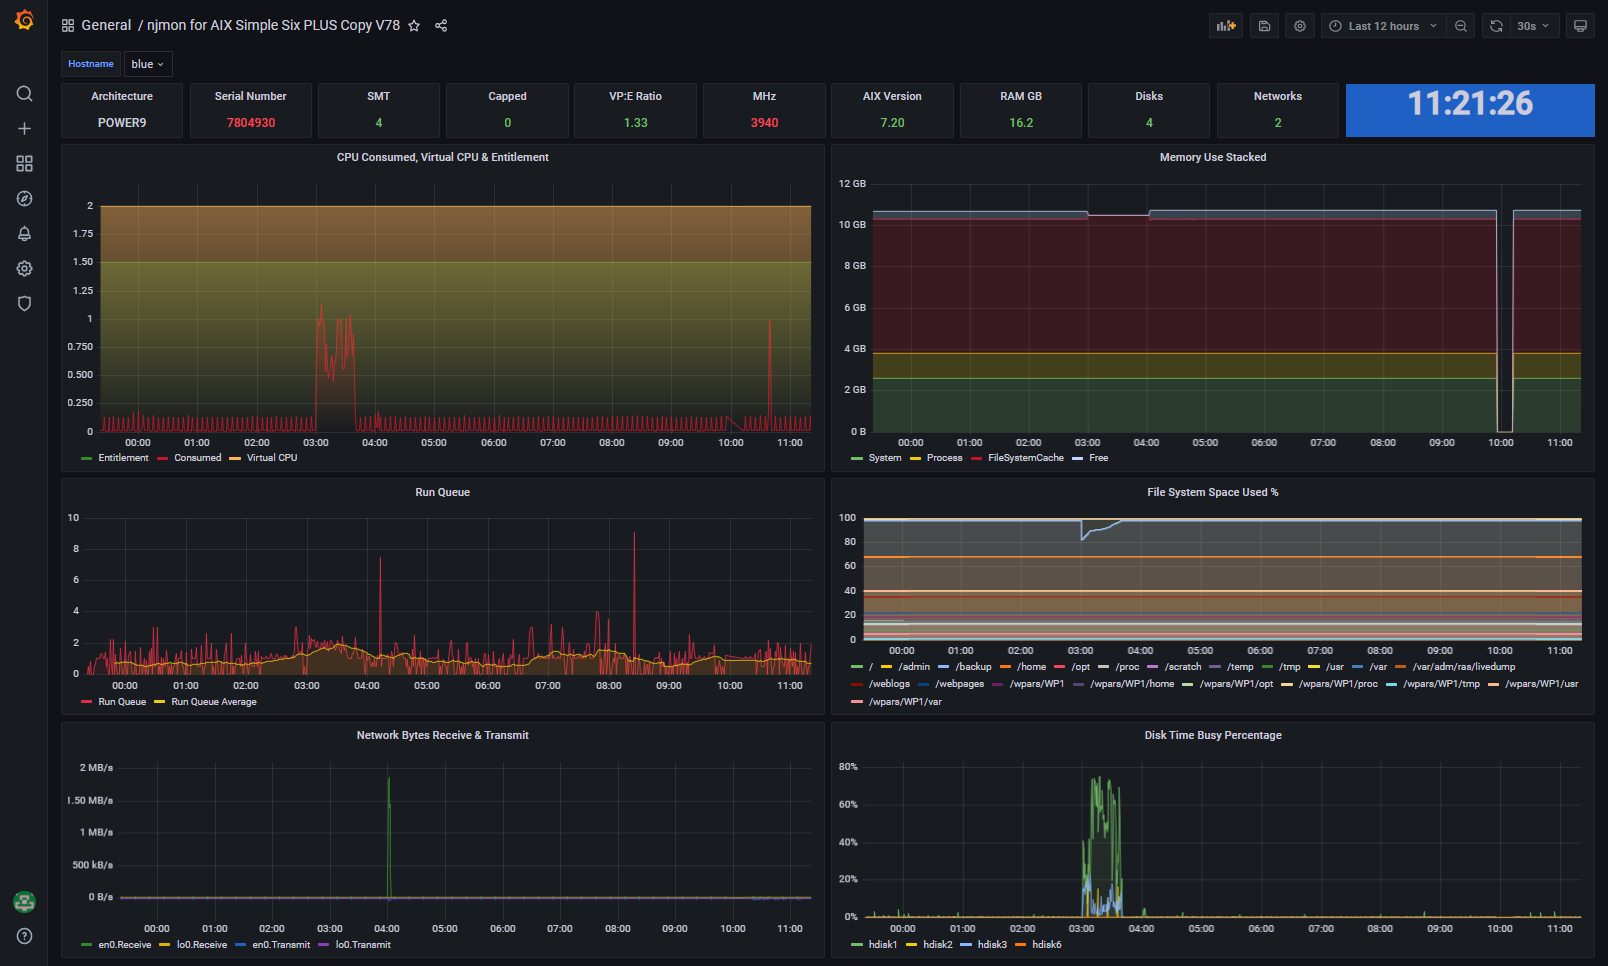1608x966 pixels.
Task: Toggle the FileSystemCache series in memory legend
Action: [1025, 458]
